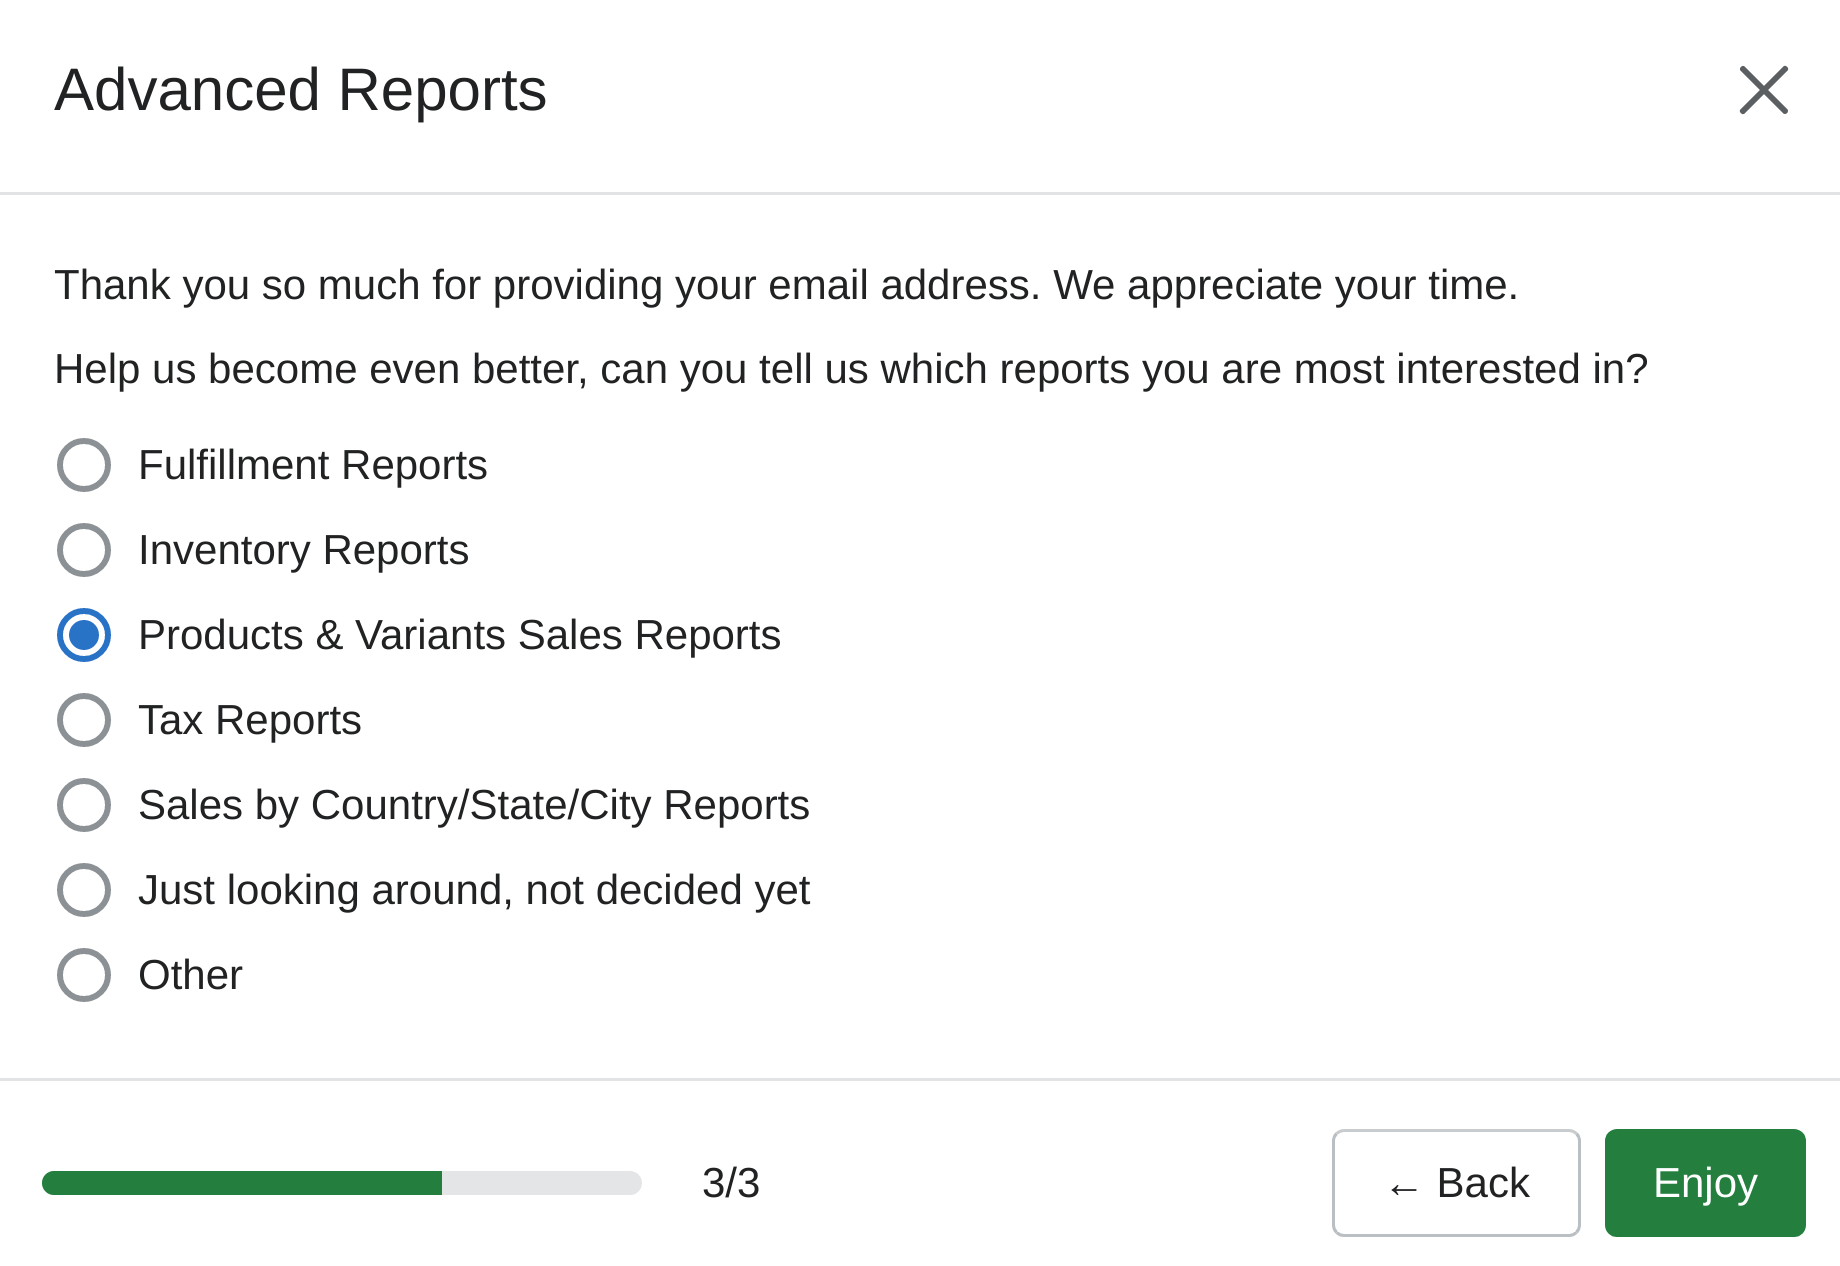Click the Fulfillment Reports label text
The height and width of the screenshot is (1266, 1840).
pyautogui.click(x=313, y=464)
